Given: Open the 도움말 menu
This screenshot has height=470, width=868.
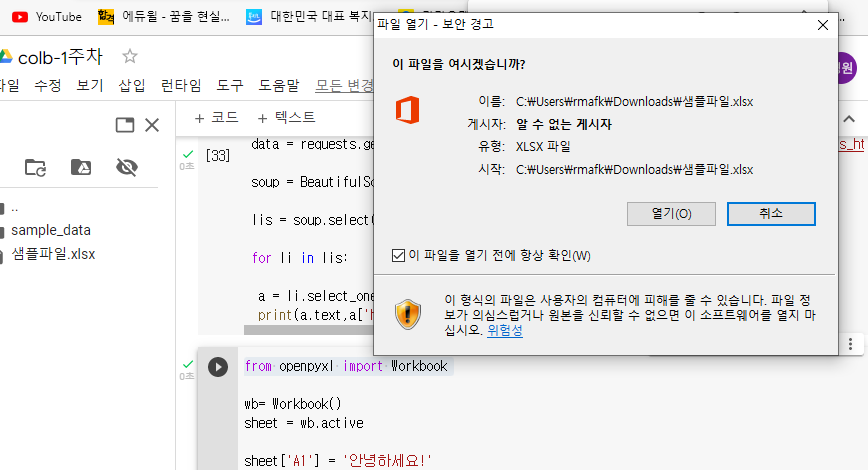Looking at the screenshot, I should (x=279, y=85).
